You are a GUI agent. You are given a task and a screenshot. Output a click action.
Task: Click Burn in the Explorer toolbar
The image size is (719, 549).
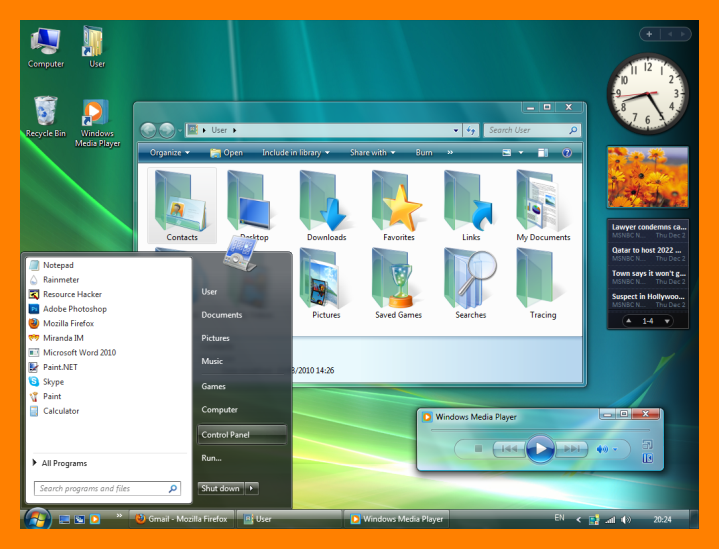click(424, 153)
